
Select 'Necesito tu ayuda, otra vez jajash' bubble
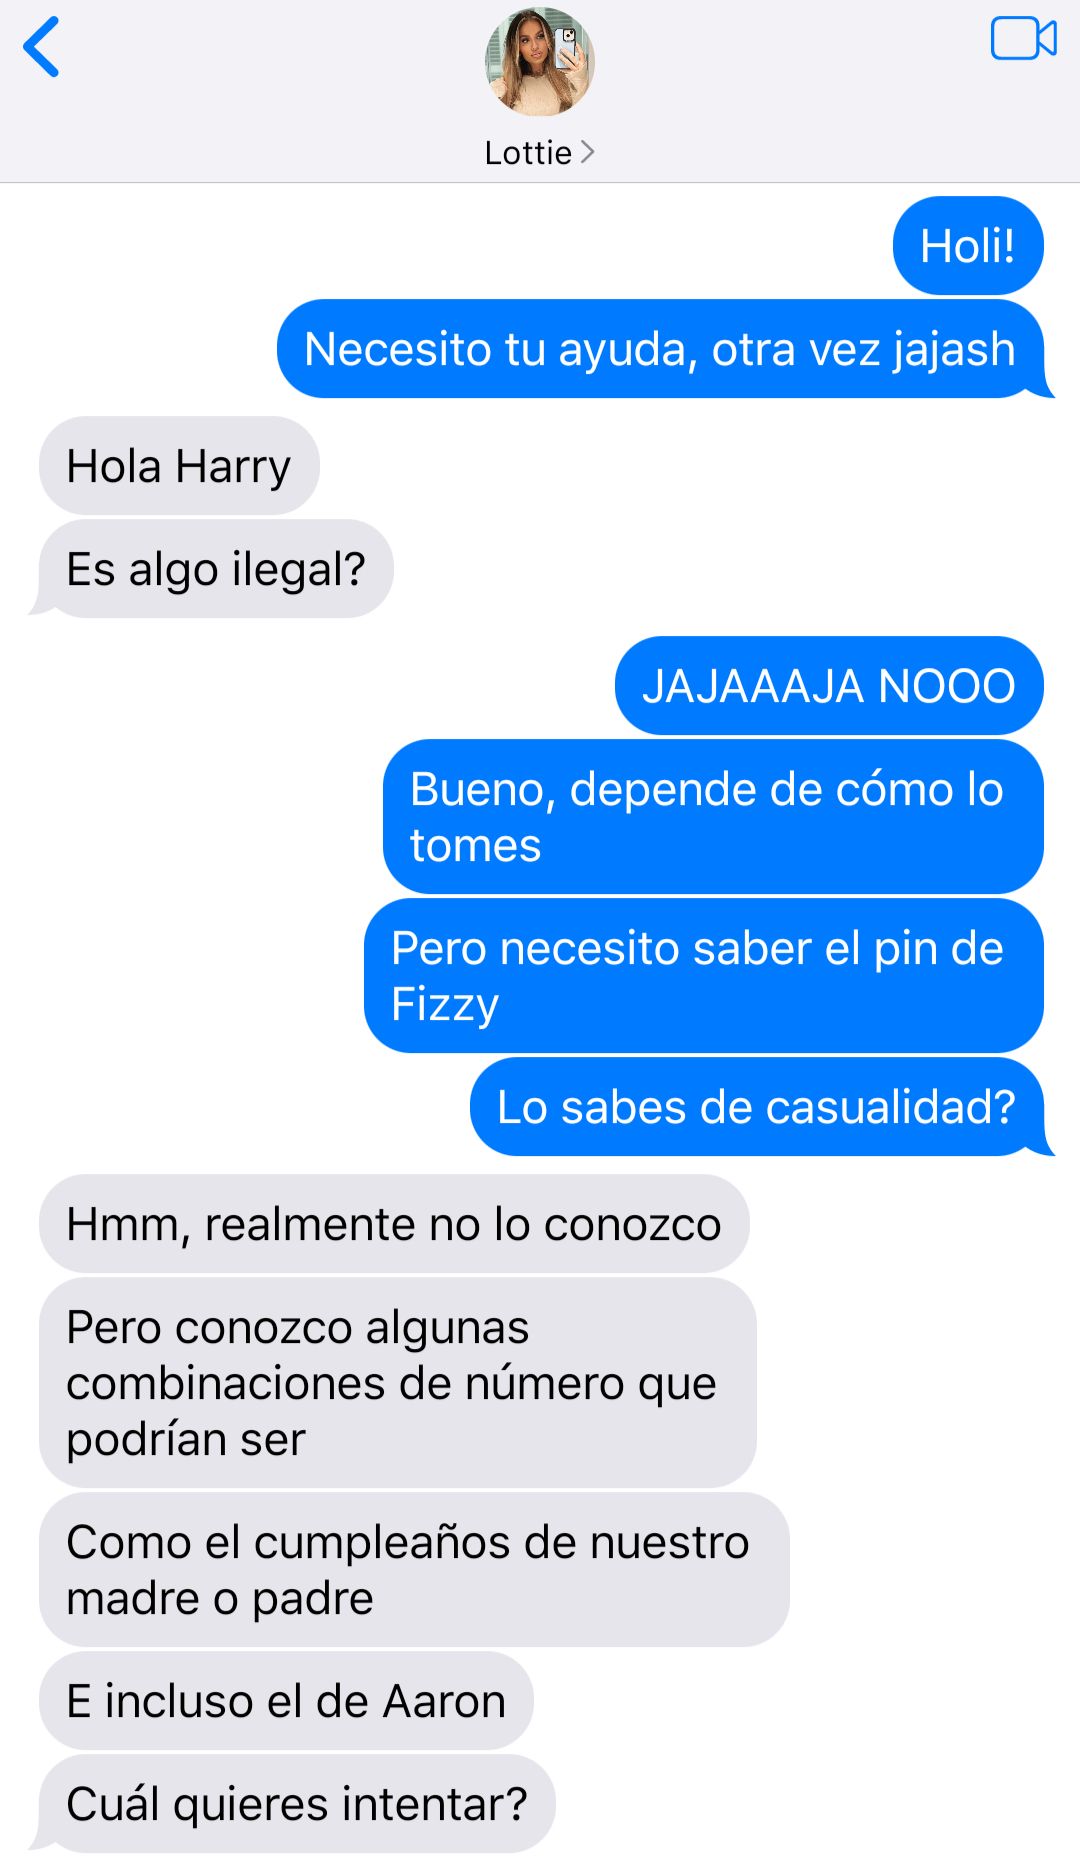[x=660, y=349]
